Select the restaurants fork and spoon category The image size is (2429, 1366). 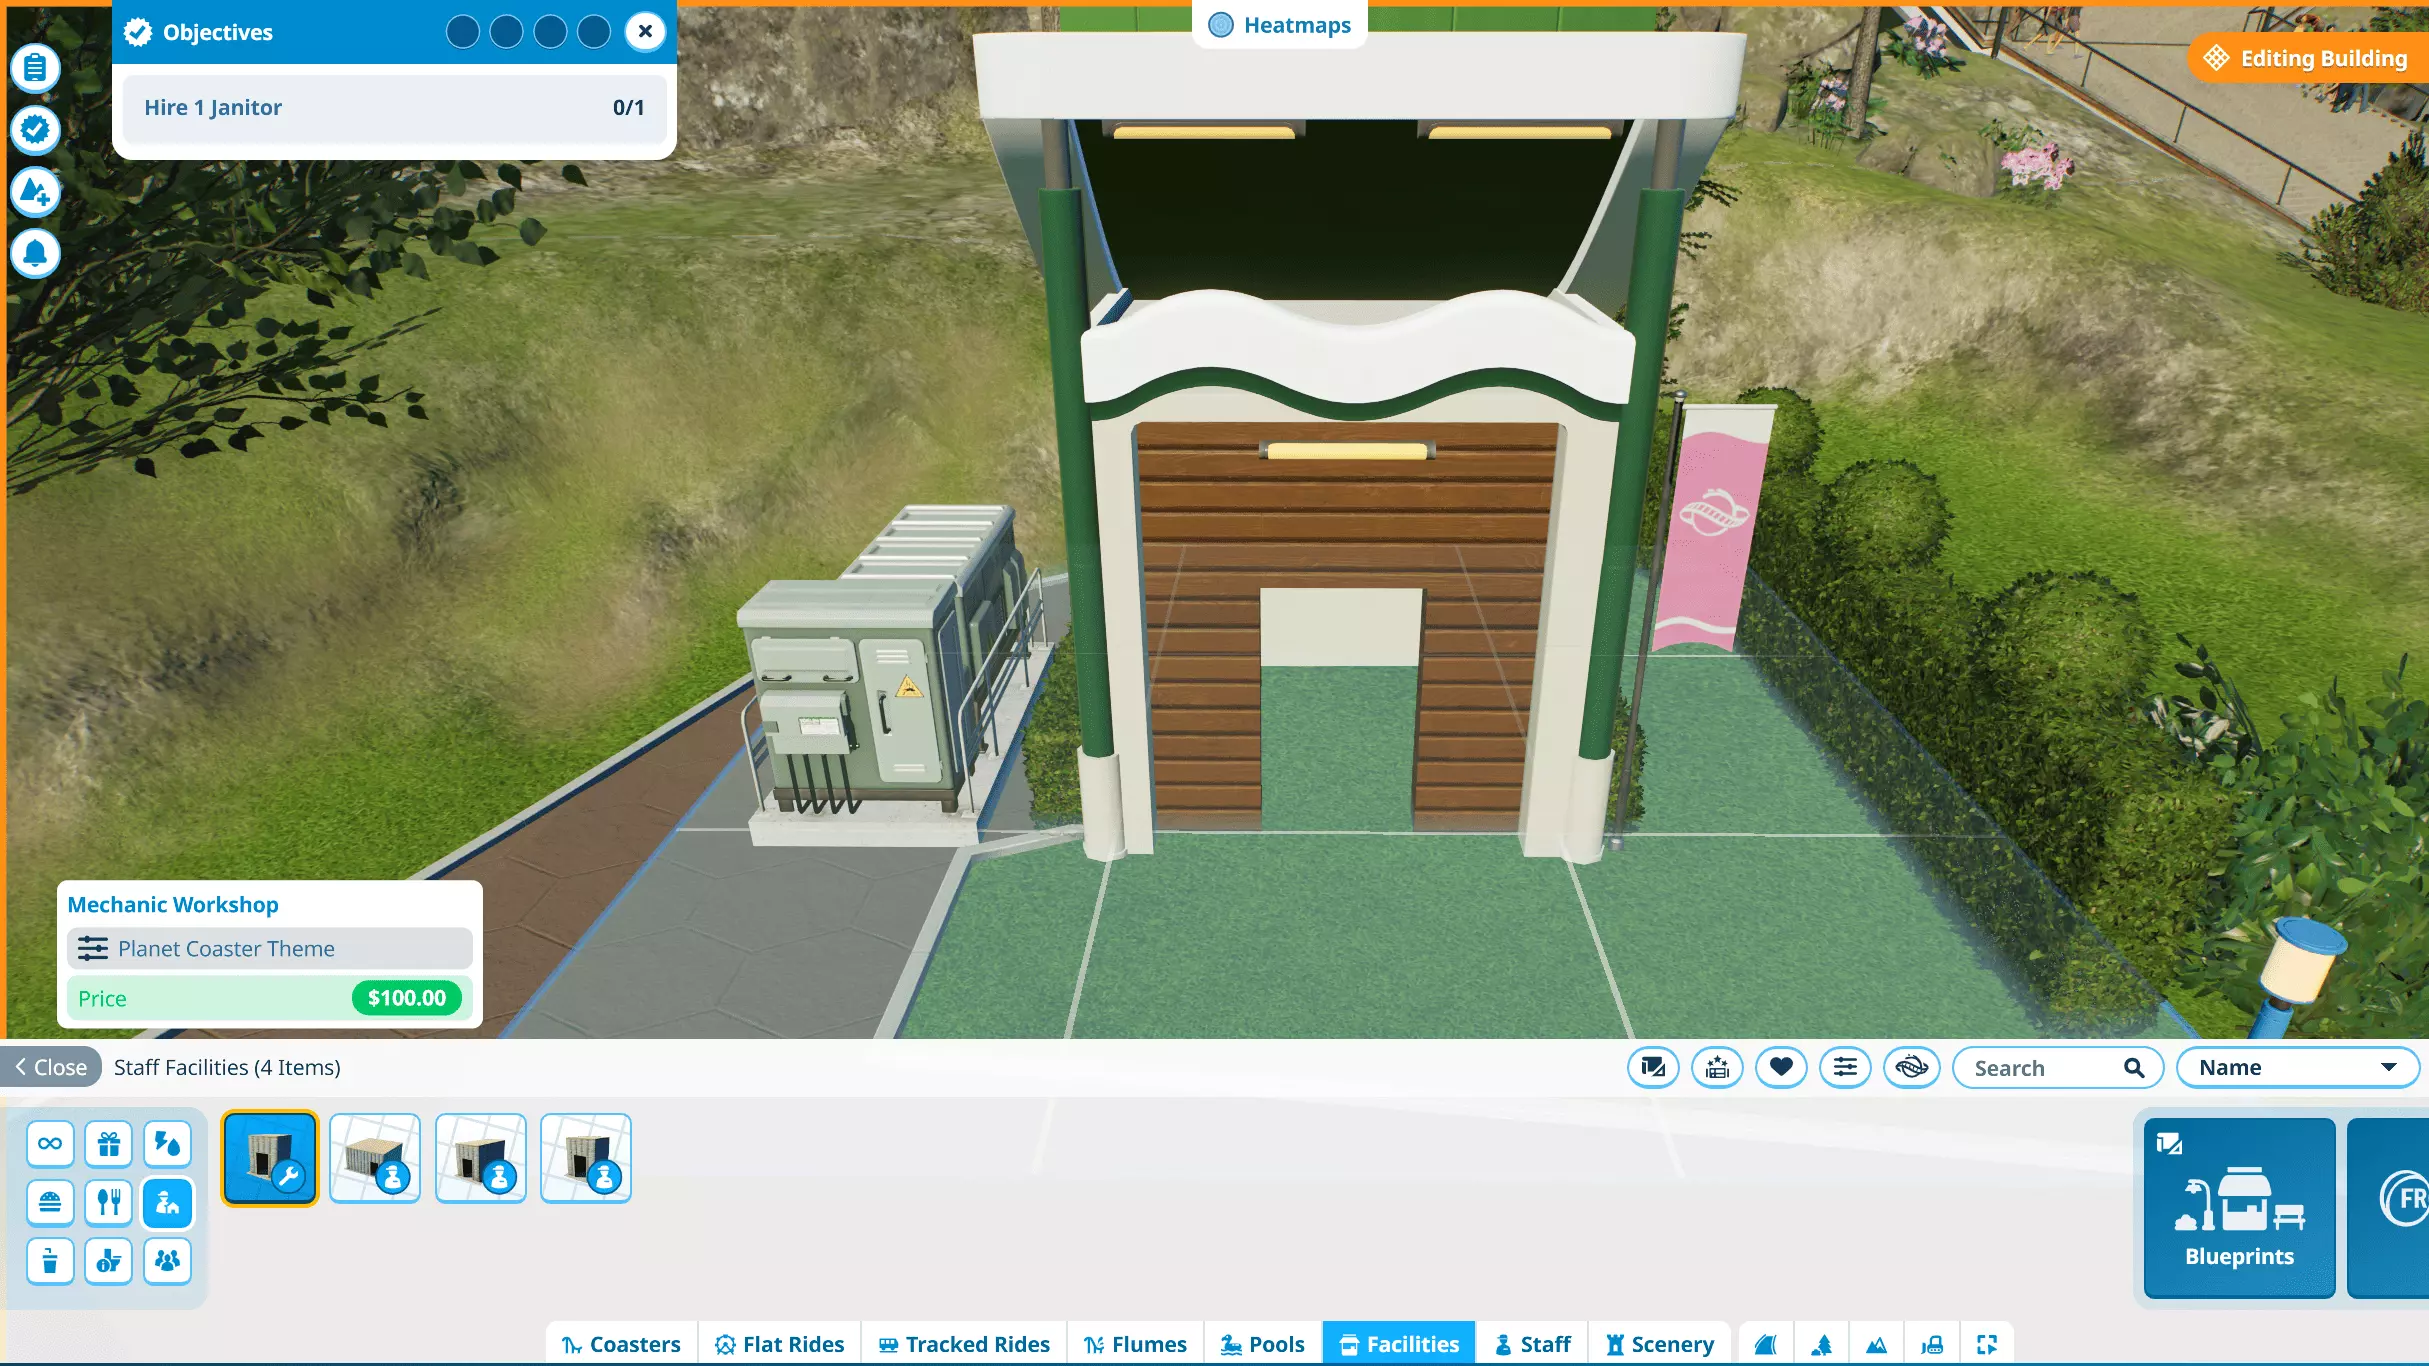pos(108,1202)
